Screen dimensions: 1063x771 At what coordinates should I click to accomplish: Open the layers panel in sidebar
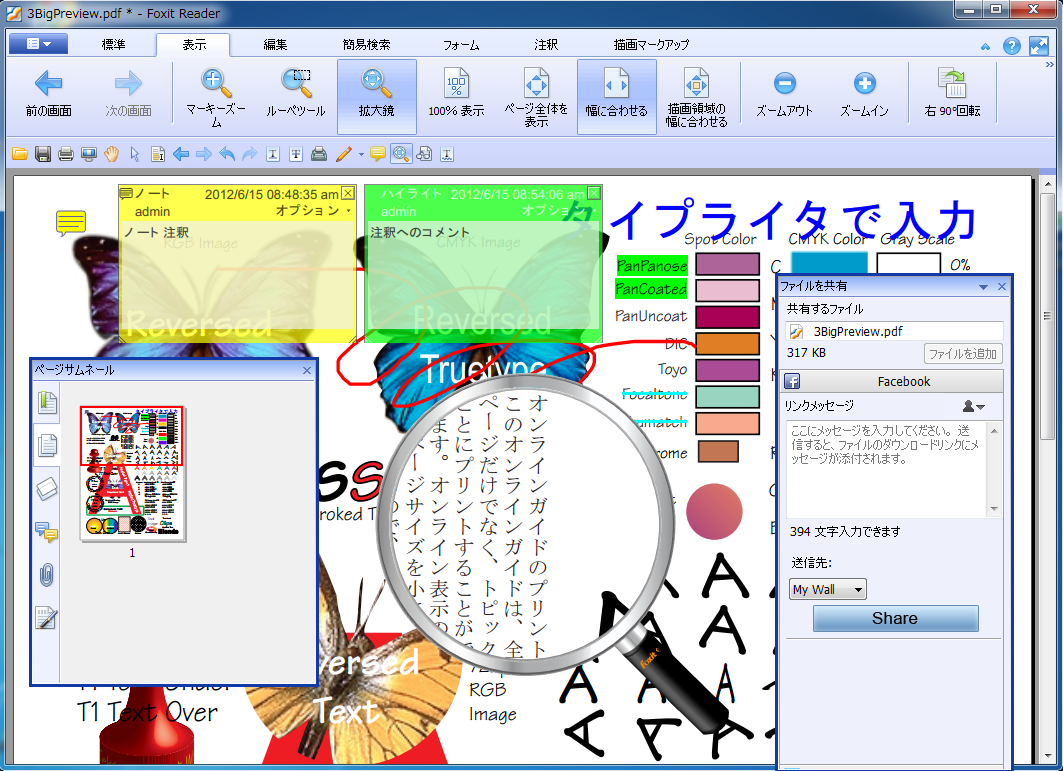click(x=47, y=489)
